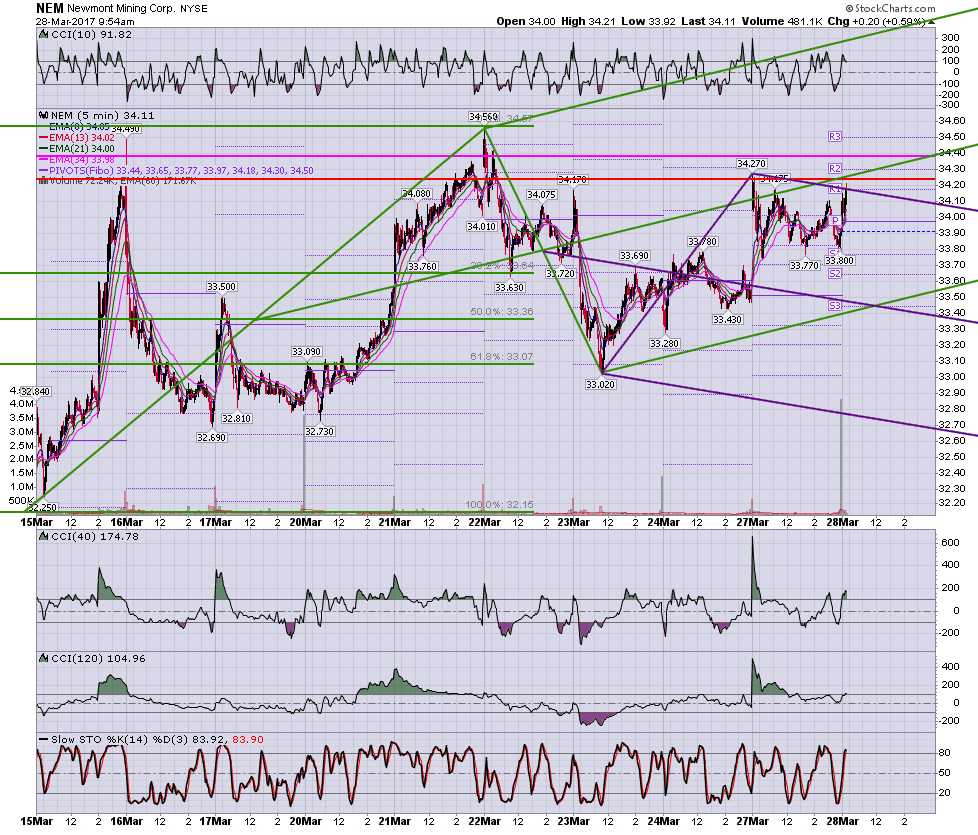Image resolution: width=978 pixels, height=835 pixels.
Task: Click the area icon beside CCI(120)
Action: [44, 659]
